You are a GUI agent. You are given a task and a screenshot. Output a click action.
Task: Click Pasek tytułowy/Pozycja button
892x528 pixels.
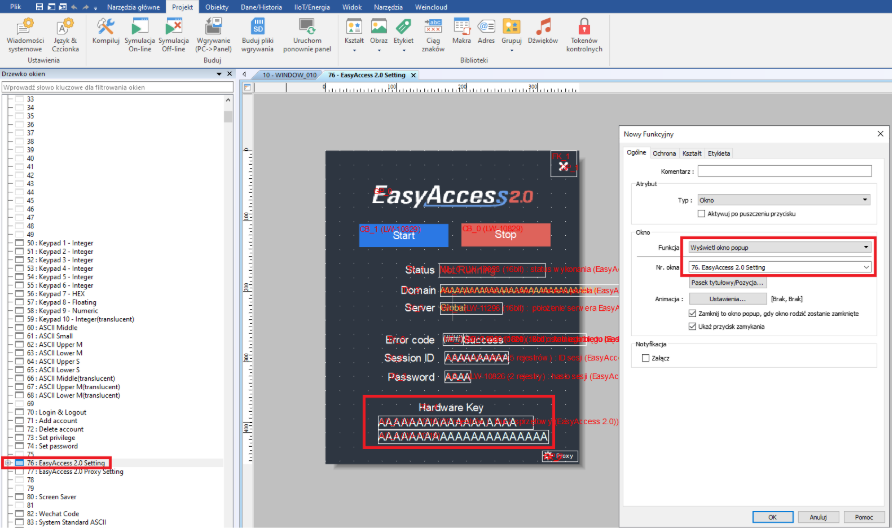[728, 283]
